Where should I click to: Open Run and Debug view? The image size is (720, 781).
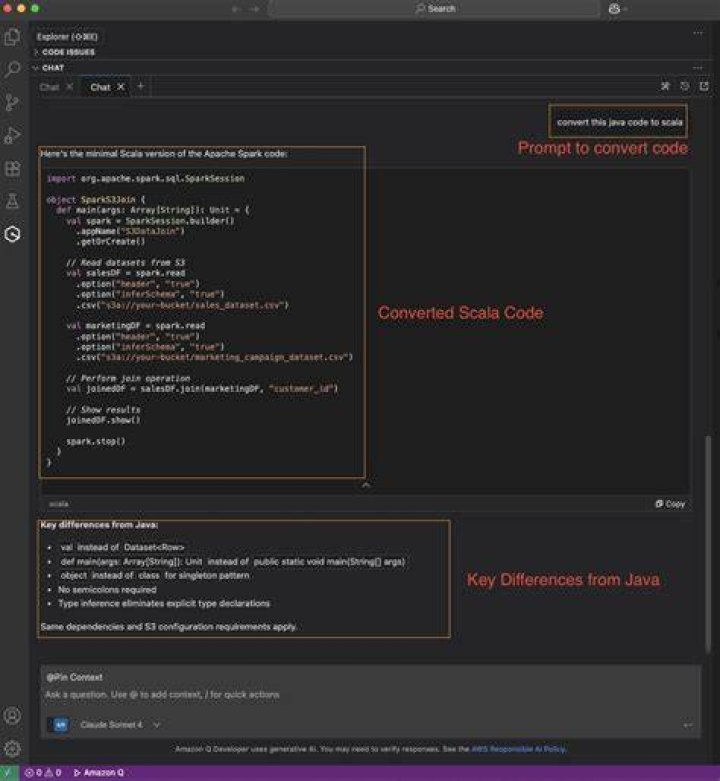12,135
